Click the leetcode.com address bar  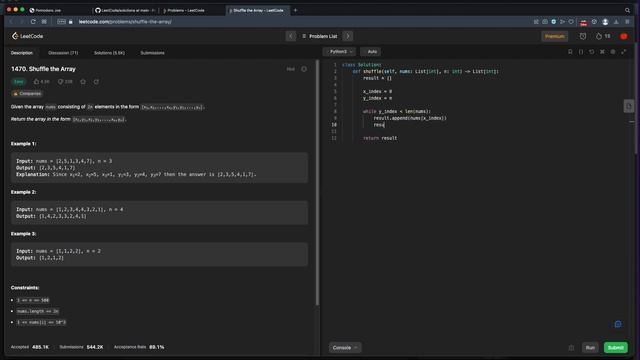(x=125, y=22)
